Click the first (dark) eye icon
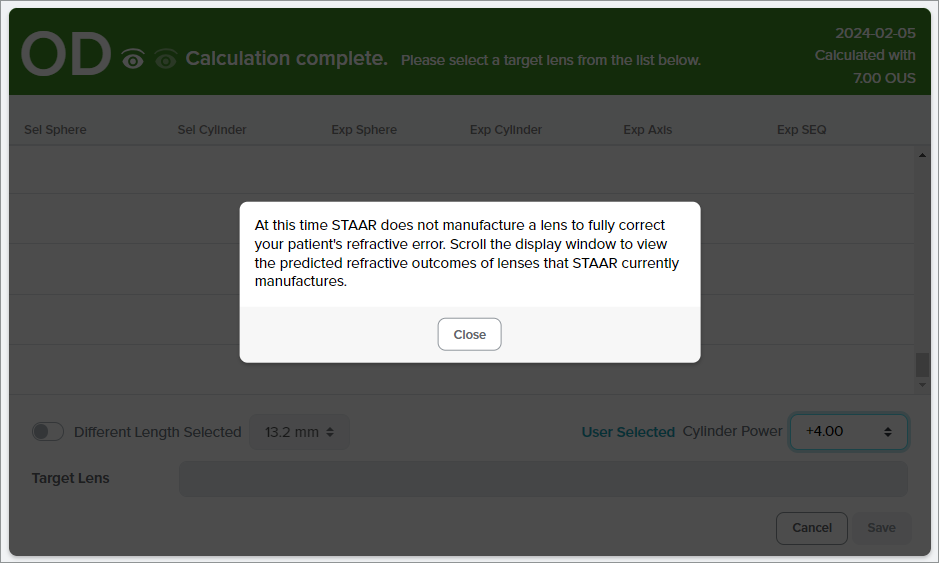 click(133, 60)
